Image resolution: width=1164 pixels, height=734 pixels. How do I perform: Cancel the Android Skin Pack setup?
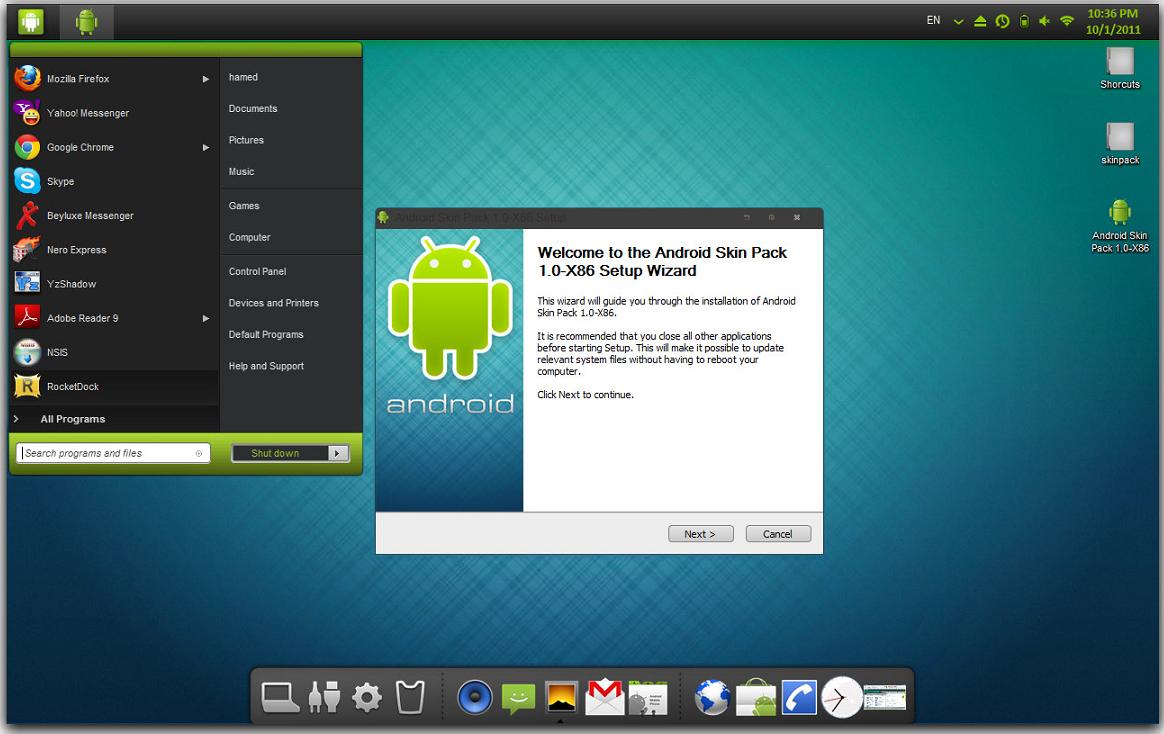click(777, 534)
